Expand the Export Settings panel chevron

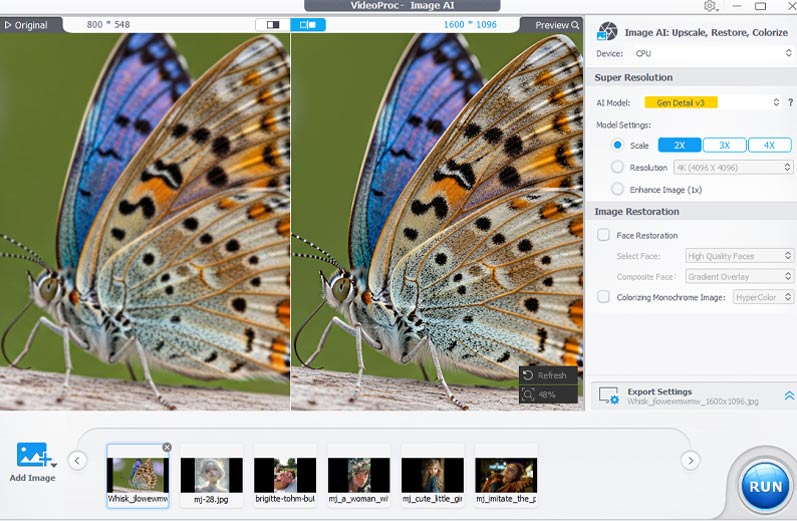pos(788,396)
